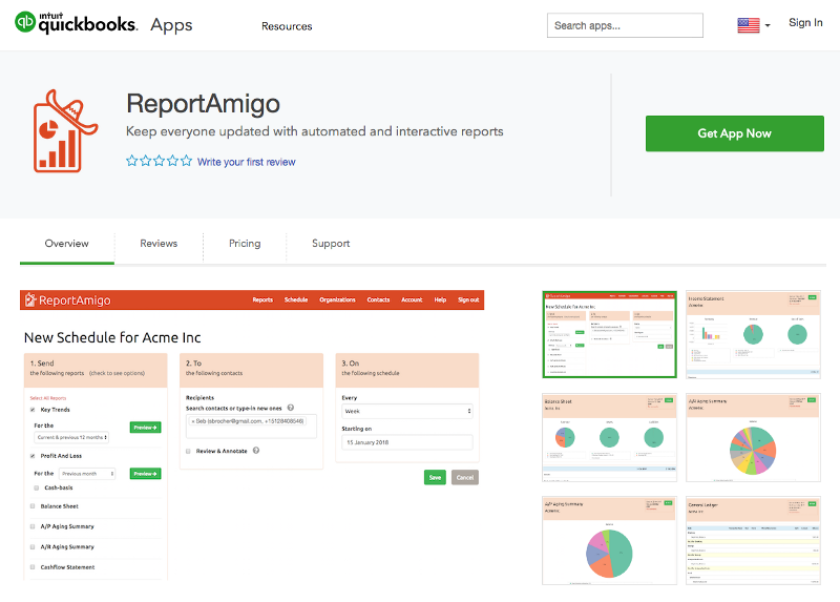Click the Search apps input field
840x602 pixels.
click(x=625, y=26)
